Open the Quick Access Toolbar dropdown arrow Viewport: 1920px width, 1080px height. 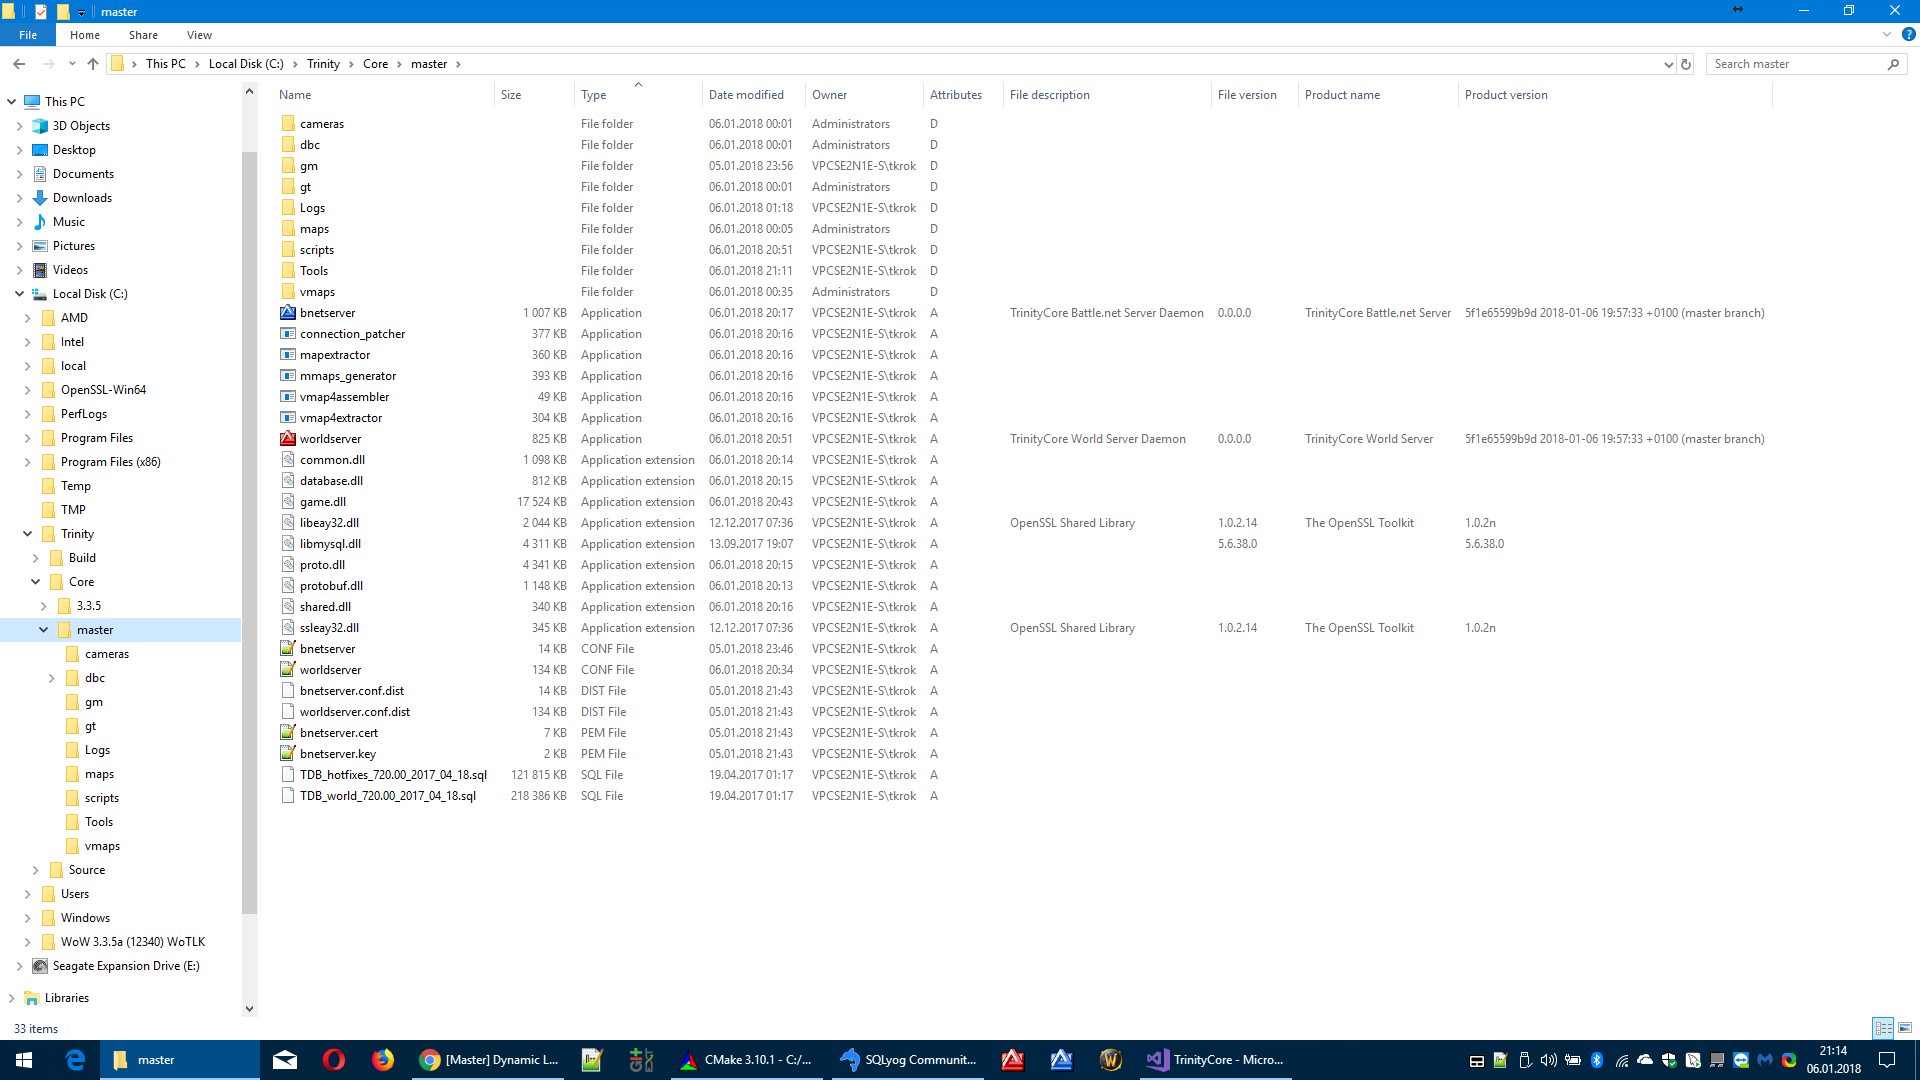(81, 11)
